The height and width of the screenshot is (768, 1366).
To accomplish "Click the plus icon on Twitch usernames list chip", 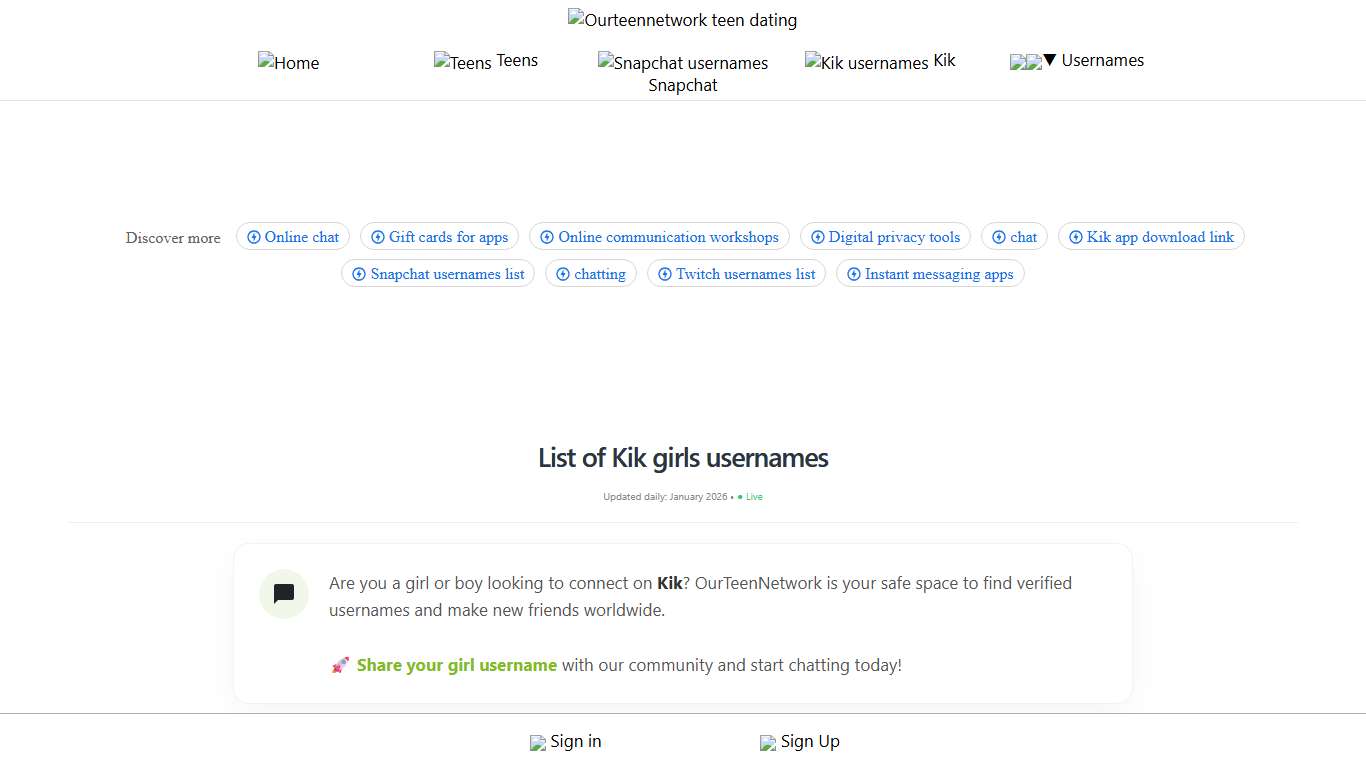I will tap(664, 273).
